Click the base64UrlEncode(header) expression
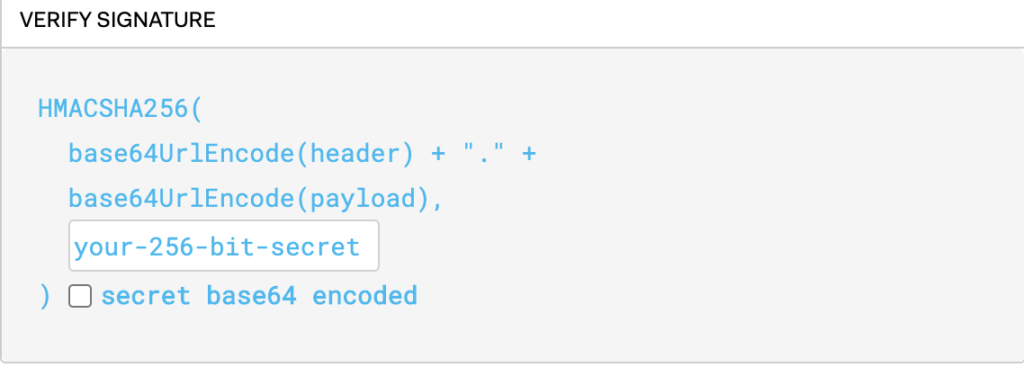 pos(241,153)
